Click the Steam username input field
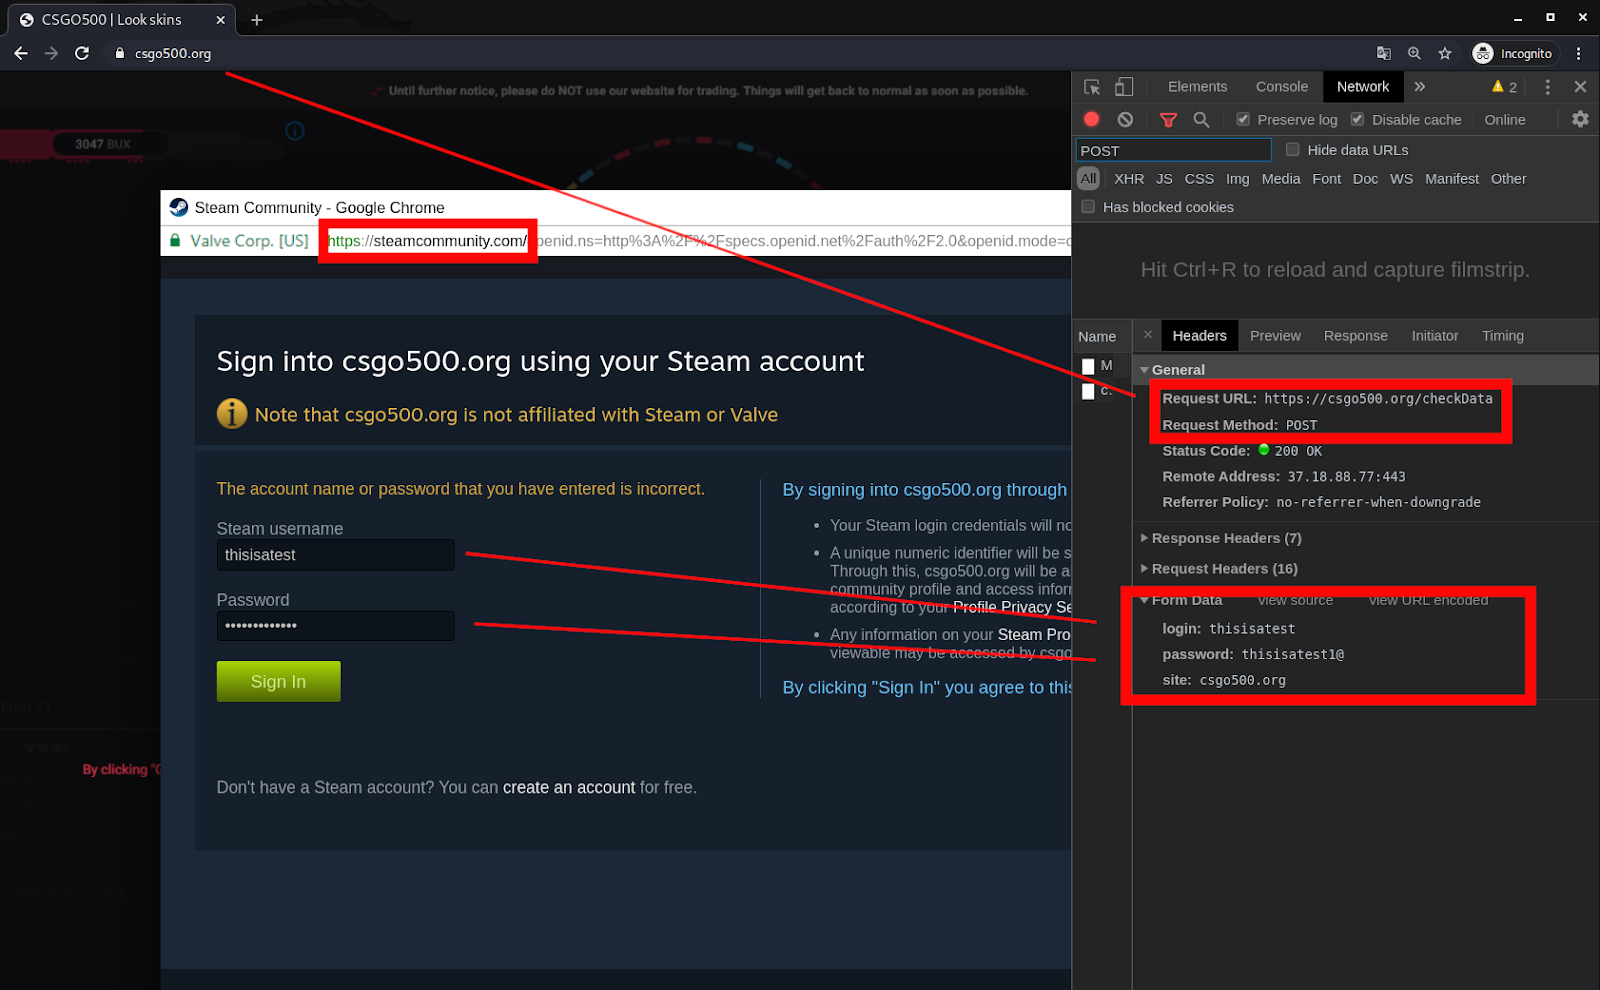1600x990 pixels. [335, 555]
